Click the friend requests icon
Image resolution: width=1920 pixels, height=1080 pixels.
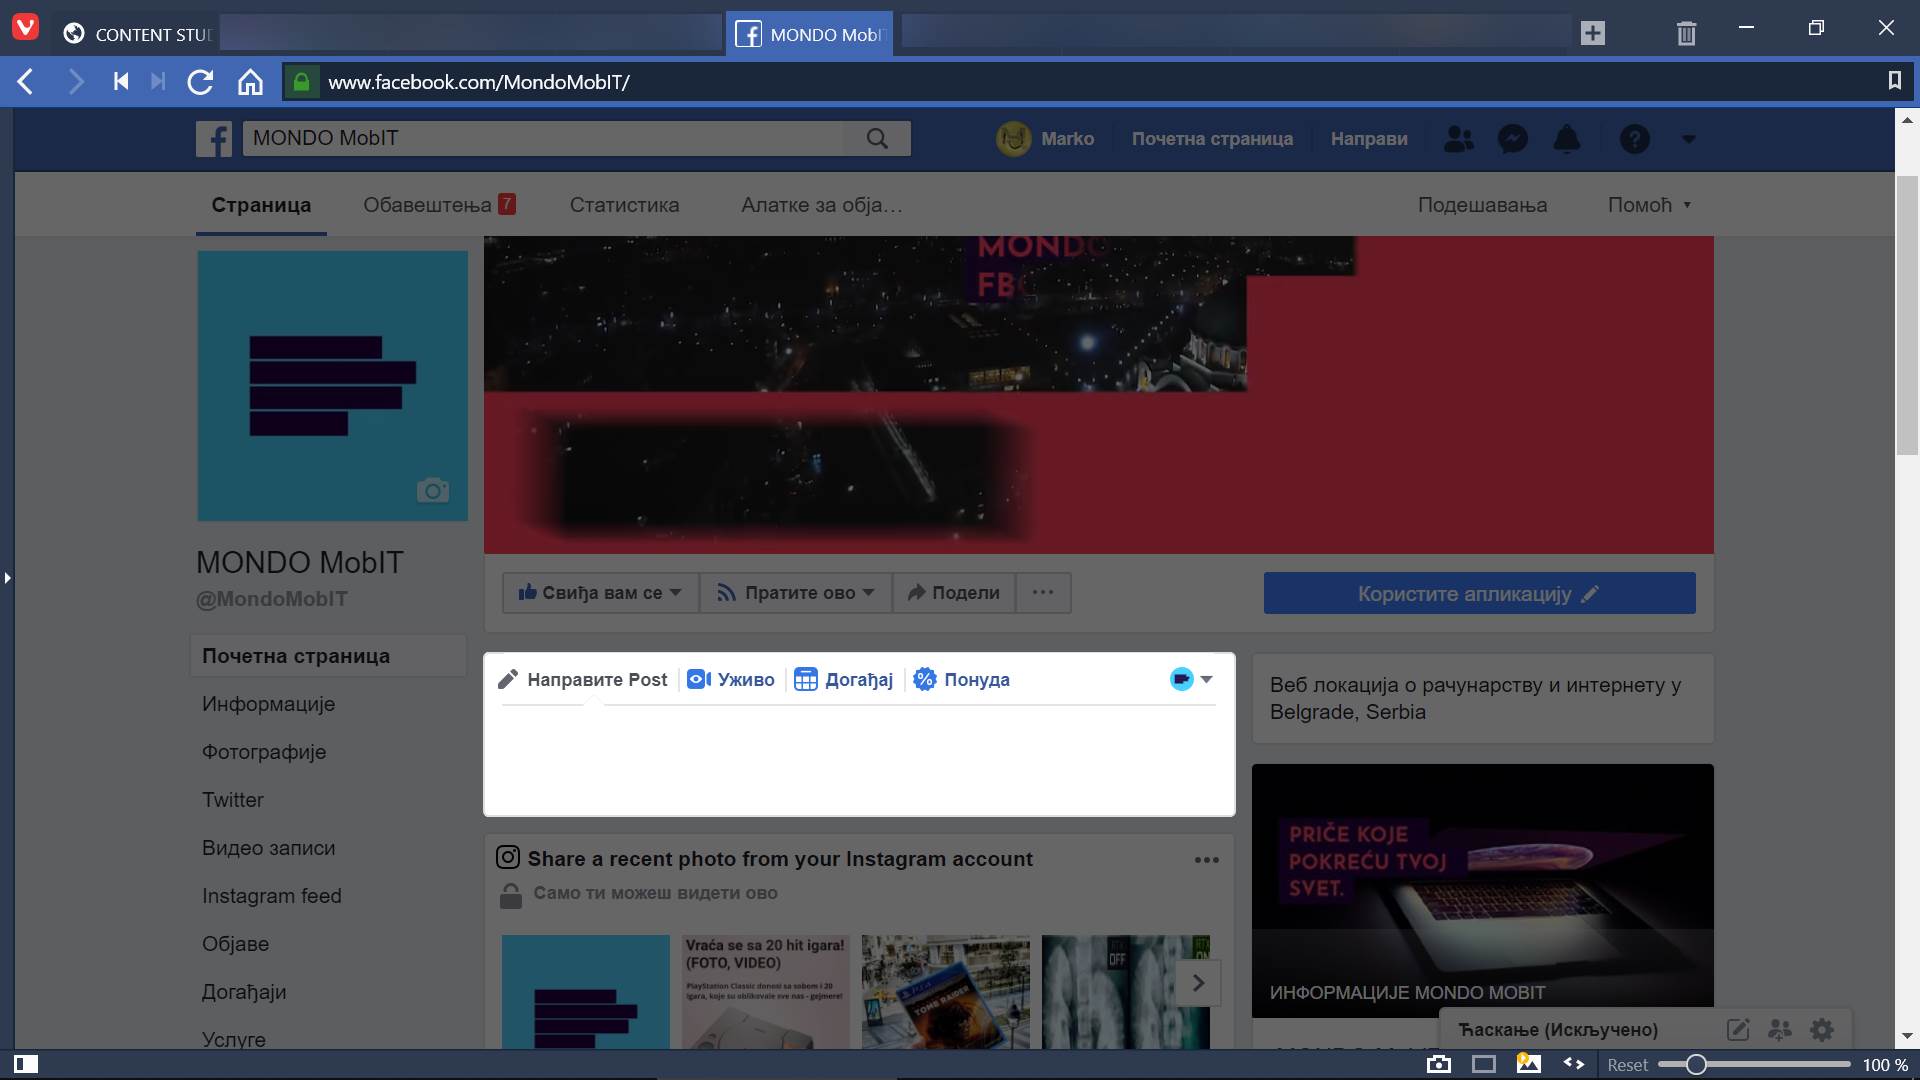(1459, 139)
